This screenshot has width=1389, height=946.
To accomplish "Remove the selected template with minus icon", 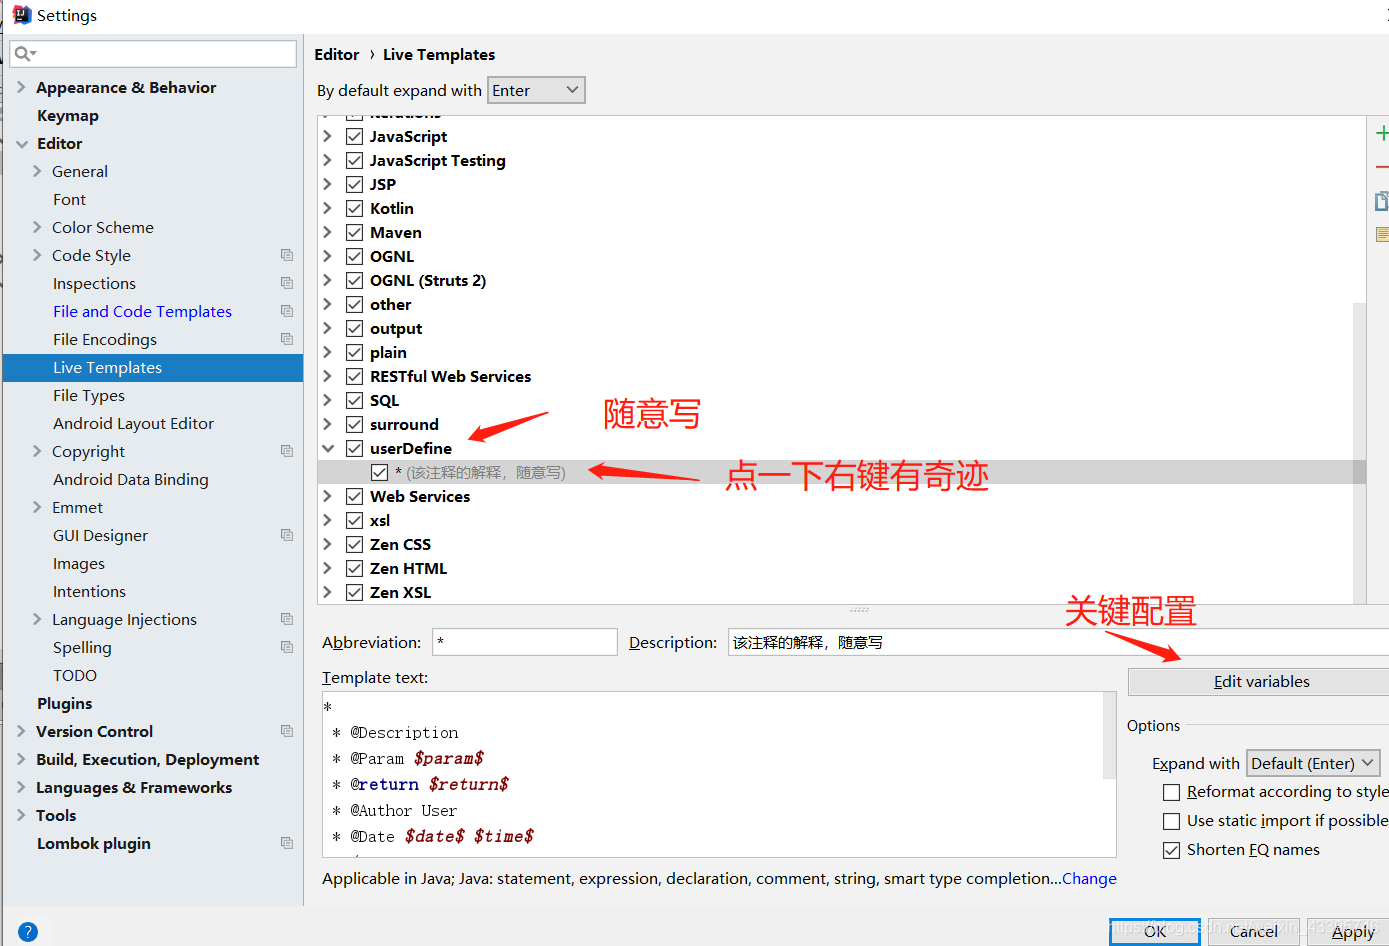I will click(1382, 167).
